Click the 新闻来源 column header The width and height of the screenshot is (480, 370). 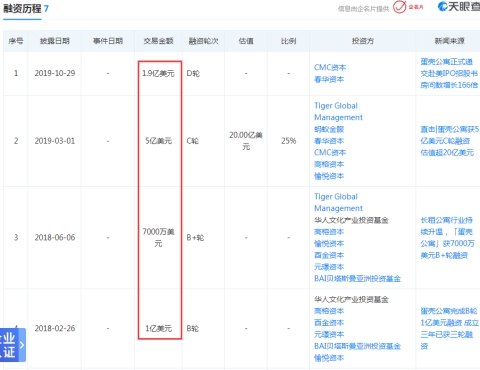pos(449,41)
